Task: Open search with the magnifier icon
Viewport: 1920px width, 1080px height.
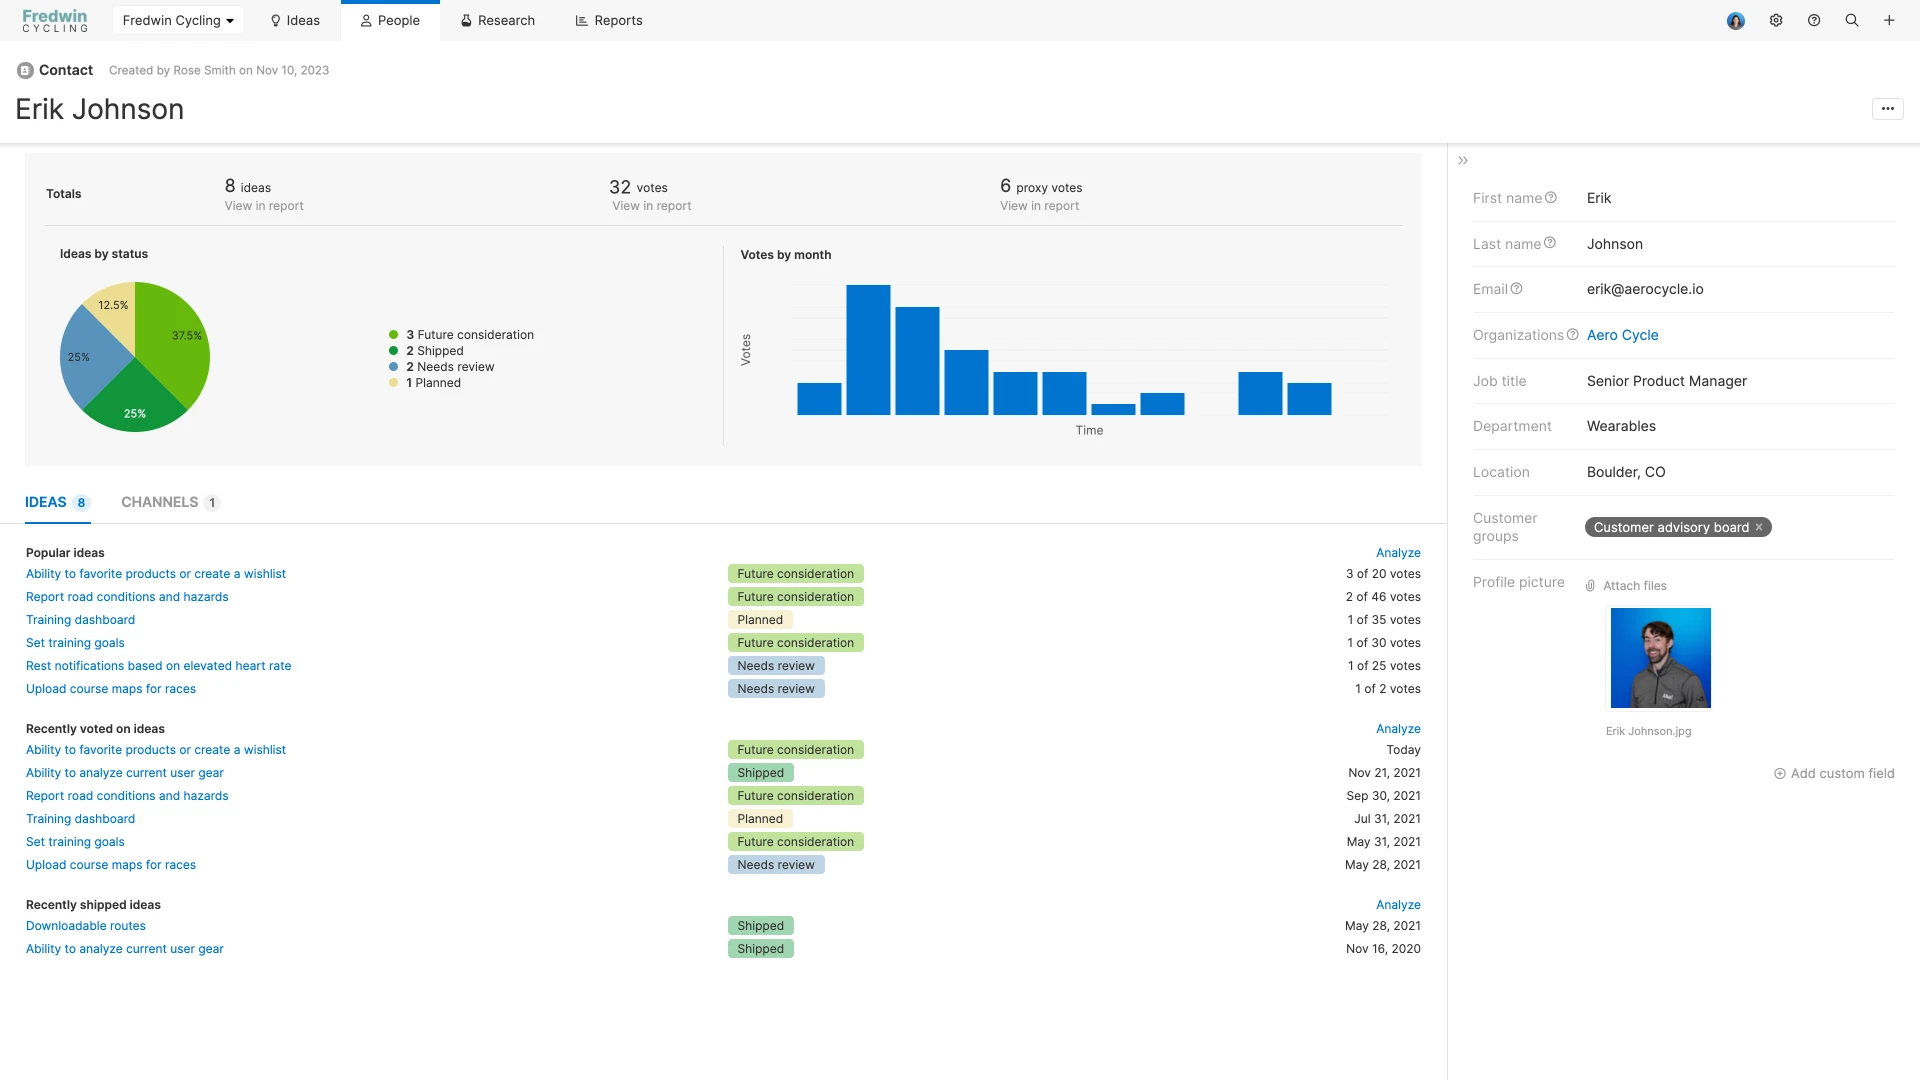Action: click(x=1852, y=20)
